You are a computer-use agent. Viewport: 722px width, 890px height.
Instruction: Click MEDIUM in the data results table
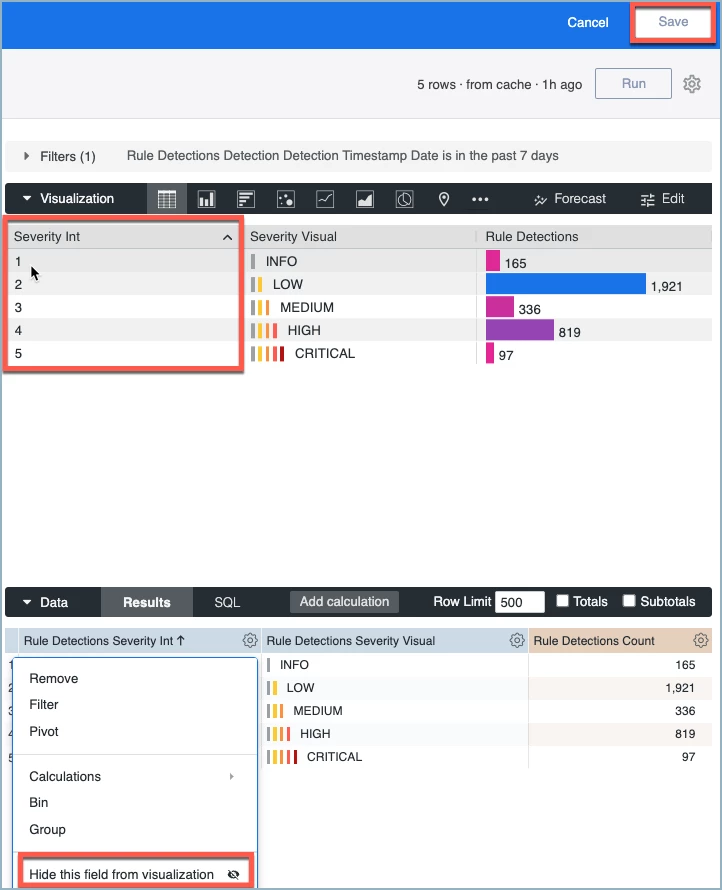tap(317, 711)
